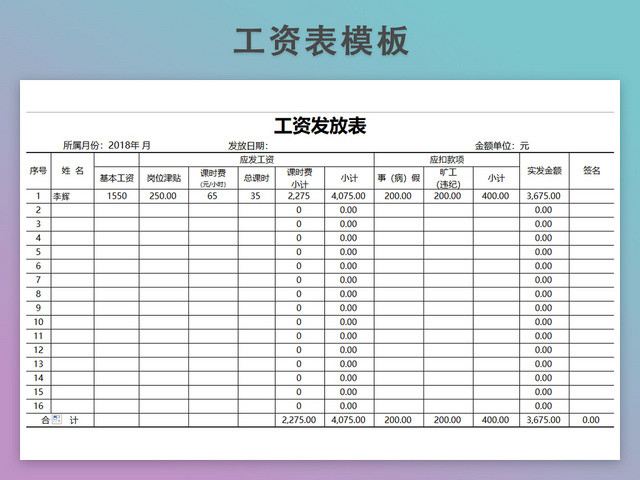The height and width of the screenshot is (480, 640).
Task: Select the 姓 名 column header
Action: 73,171
